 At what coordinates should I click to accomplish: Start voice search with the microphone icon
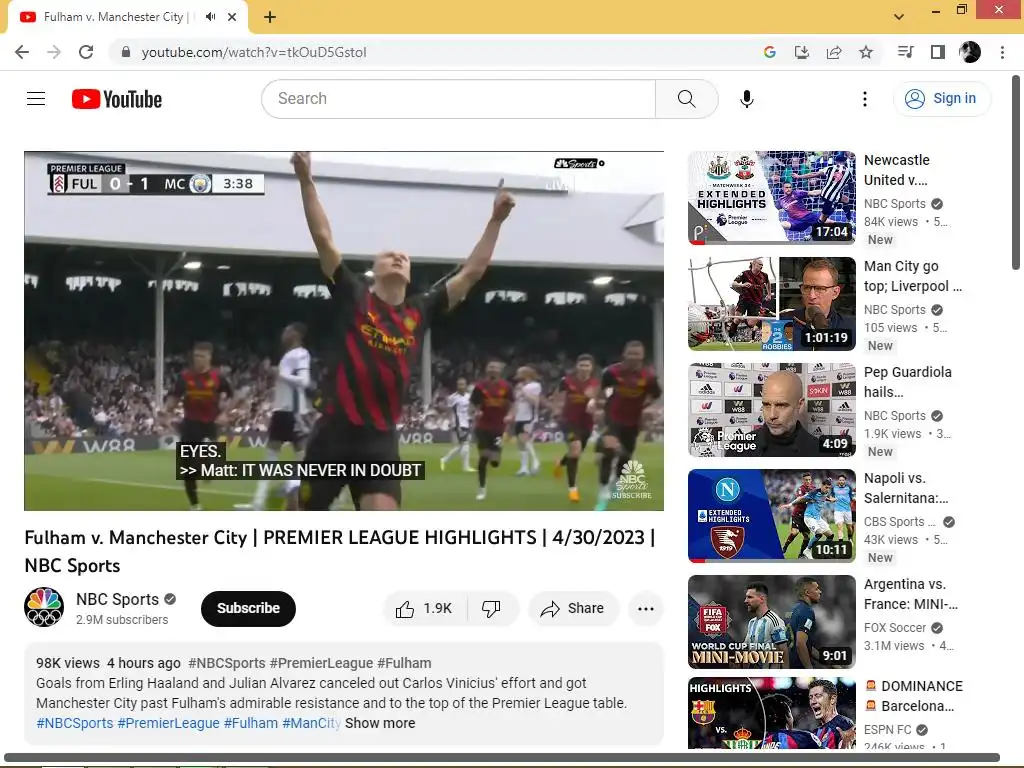coord(746,99)
